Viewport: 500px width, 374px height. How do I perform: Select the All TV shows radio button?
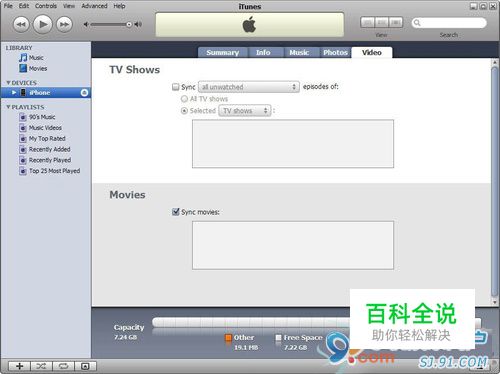coord(184,99)
